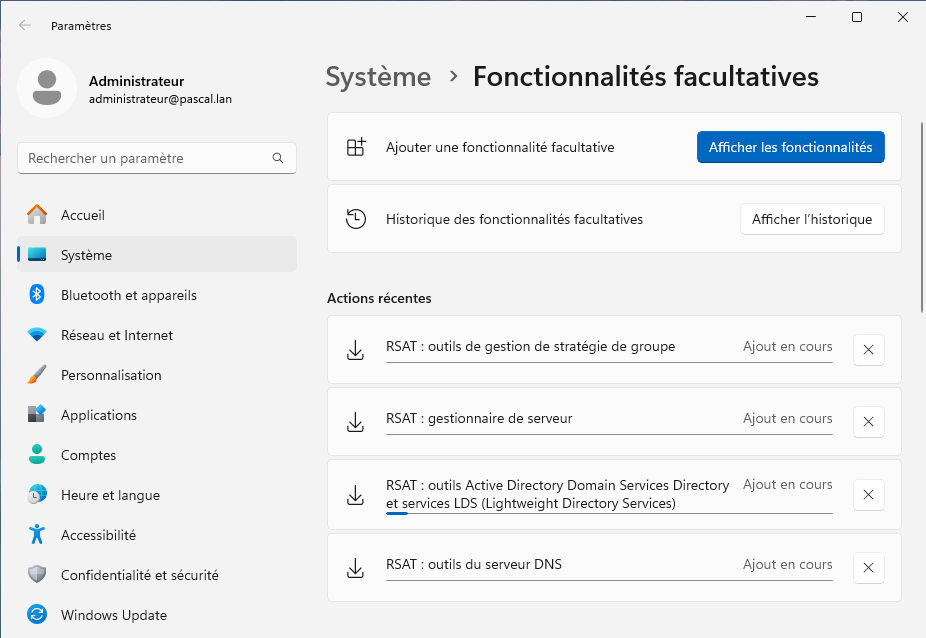
Task: Click "RSAT : gestionnaire de serveur" label
Action: coord(479,418)
